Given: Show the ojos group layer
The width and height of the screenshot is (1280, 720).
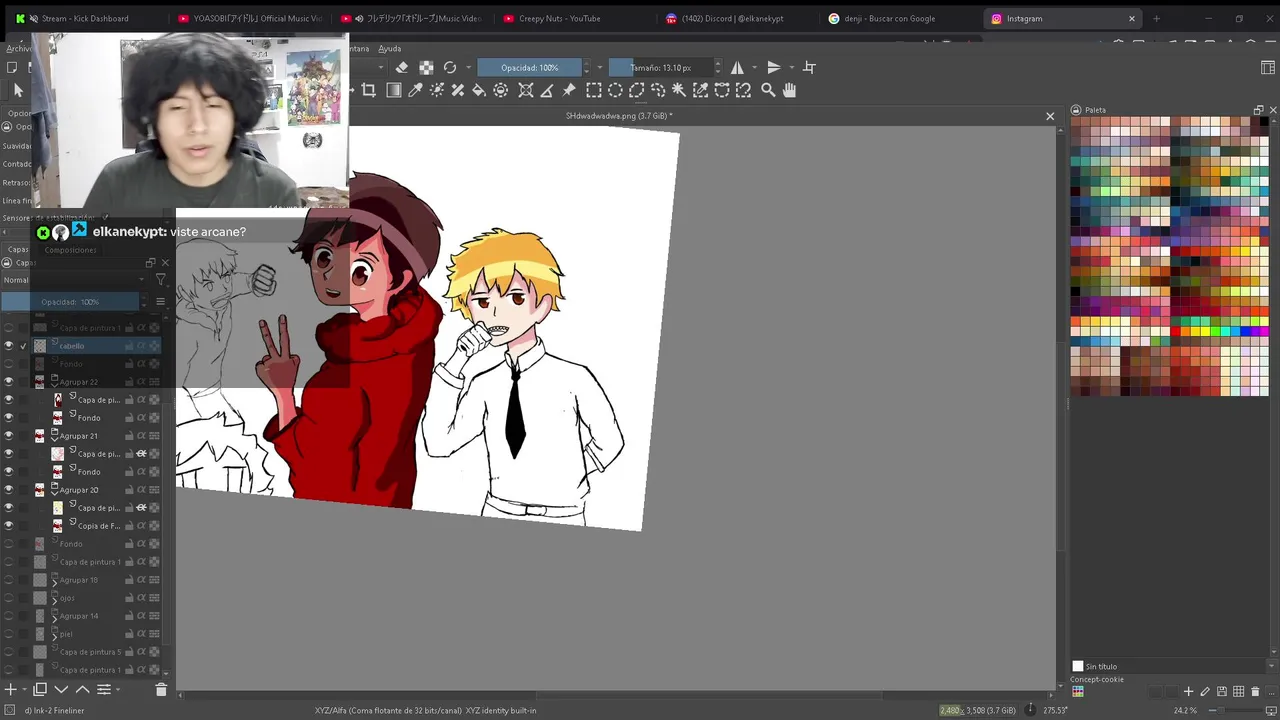Looking at the screenshot, I should click(9, 598).
